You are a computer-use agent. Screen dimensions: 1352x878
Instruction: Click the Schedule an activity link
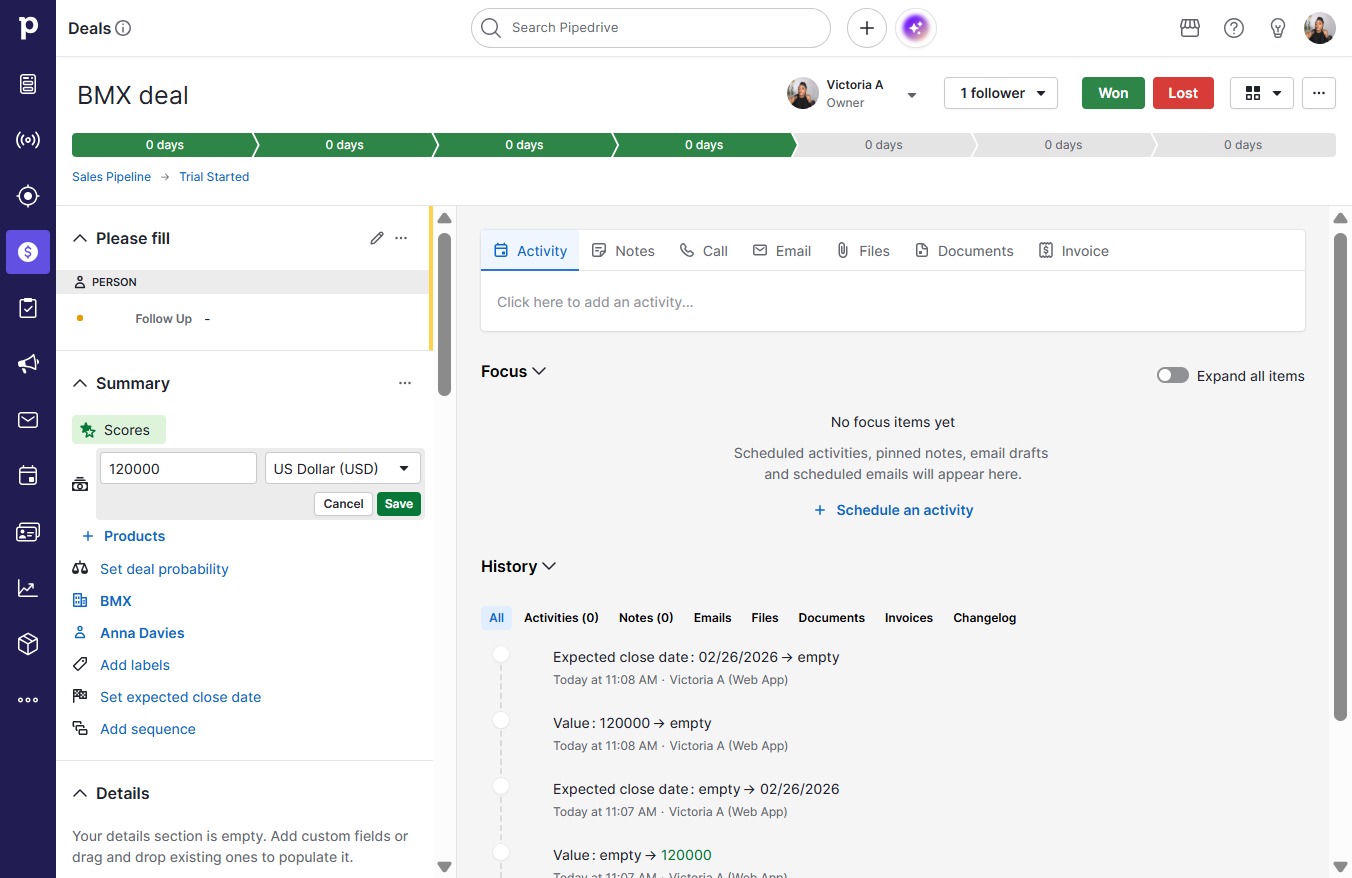tap(893, 510)
